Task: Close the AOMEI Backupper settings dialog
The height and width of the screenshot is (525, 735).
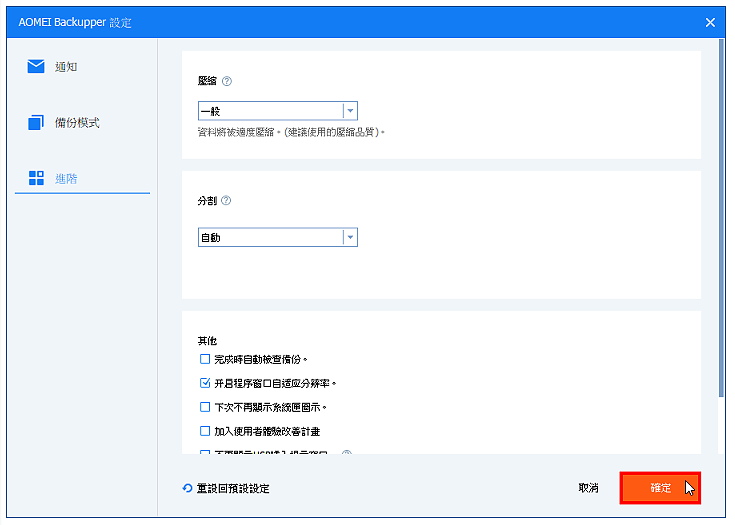Action: click(710, 22)
